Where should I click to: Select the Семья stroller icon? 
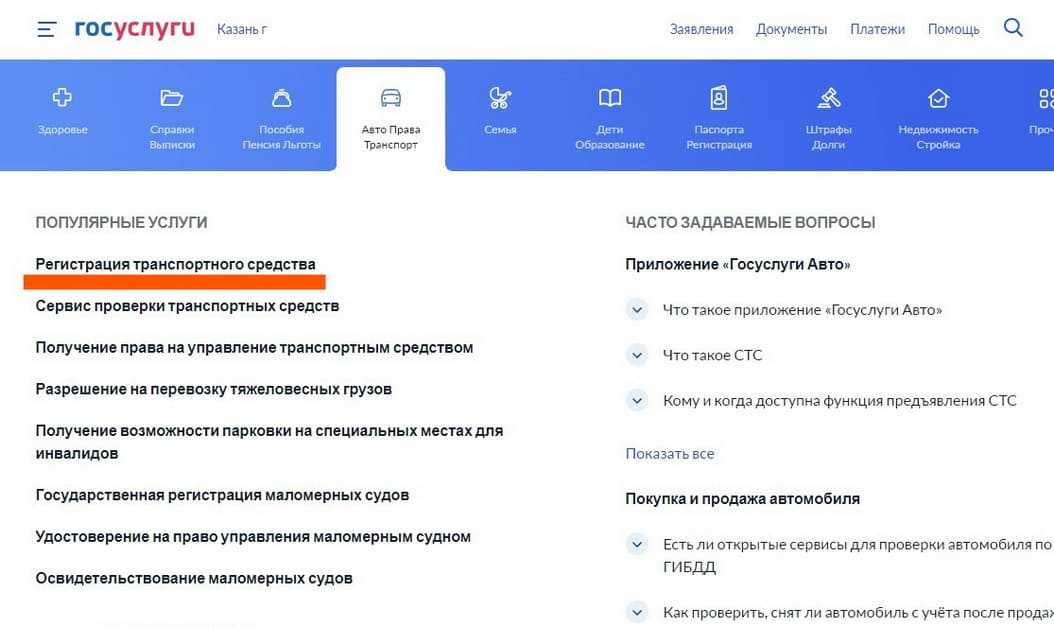click(x=500, y=98)
